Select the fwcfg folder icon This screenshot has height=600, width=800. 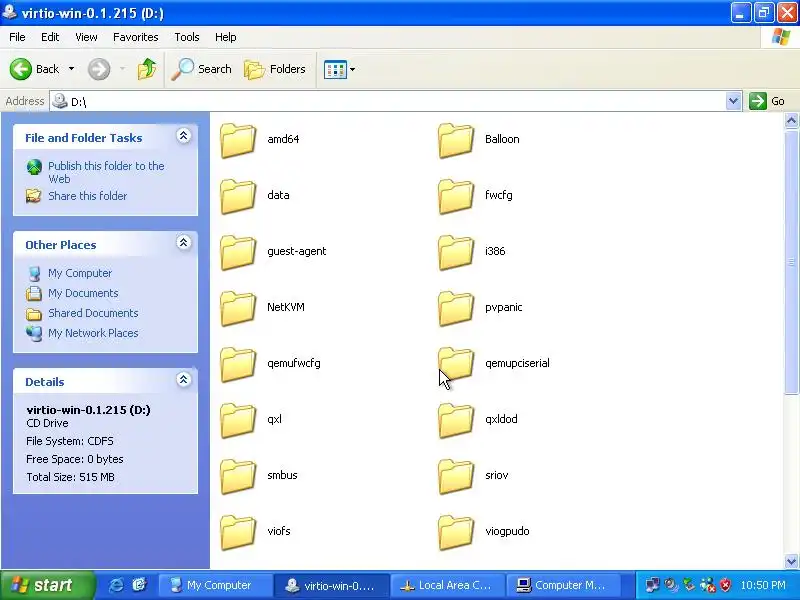tap(456, 196)
